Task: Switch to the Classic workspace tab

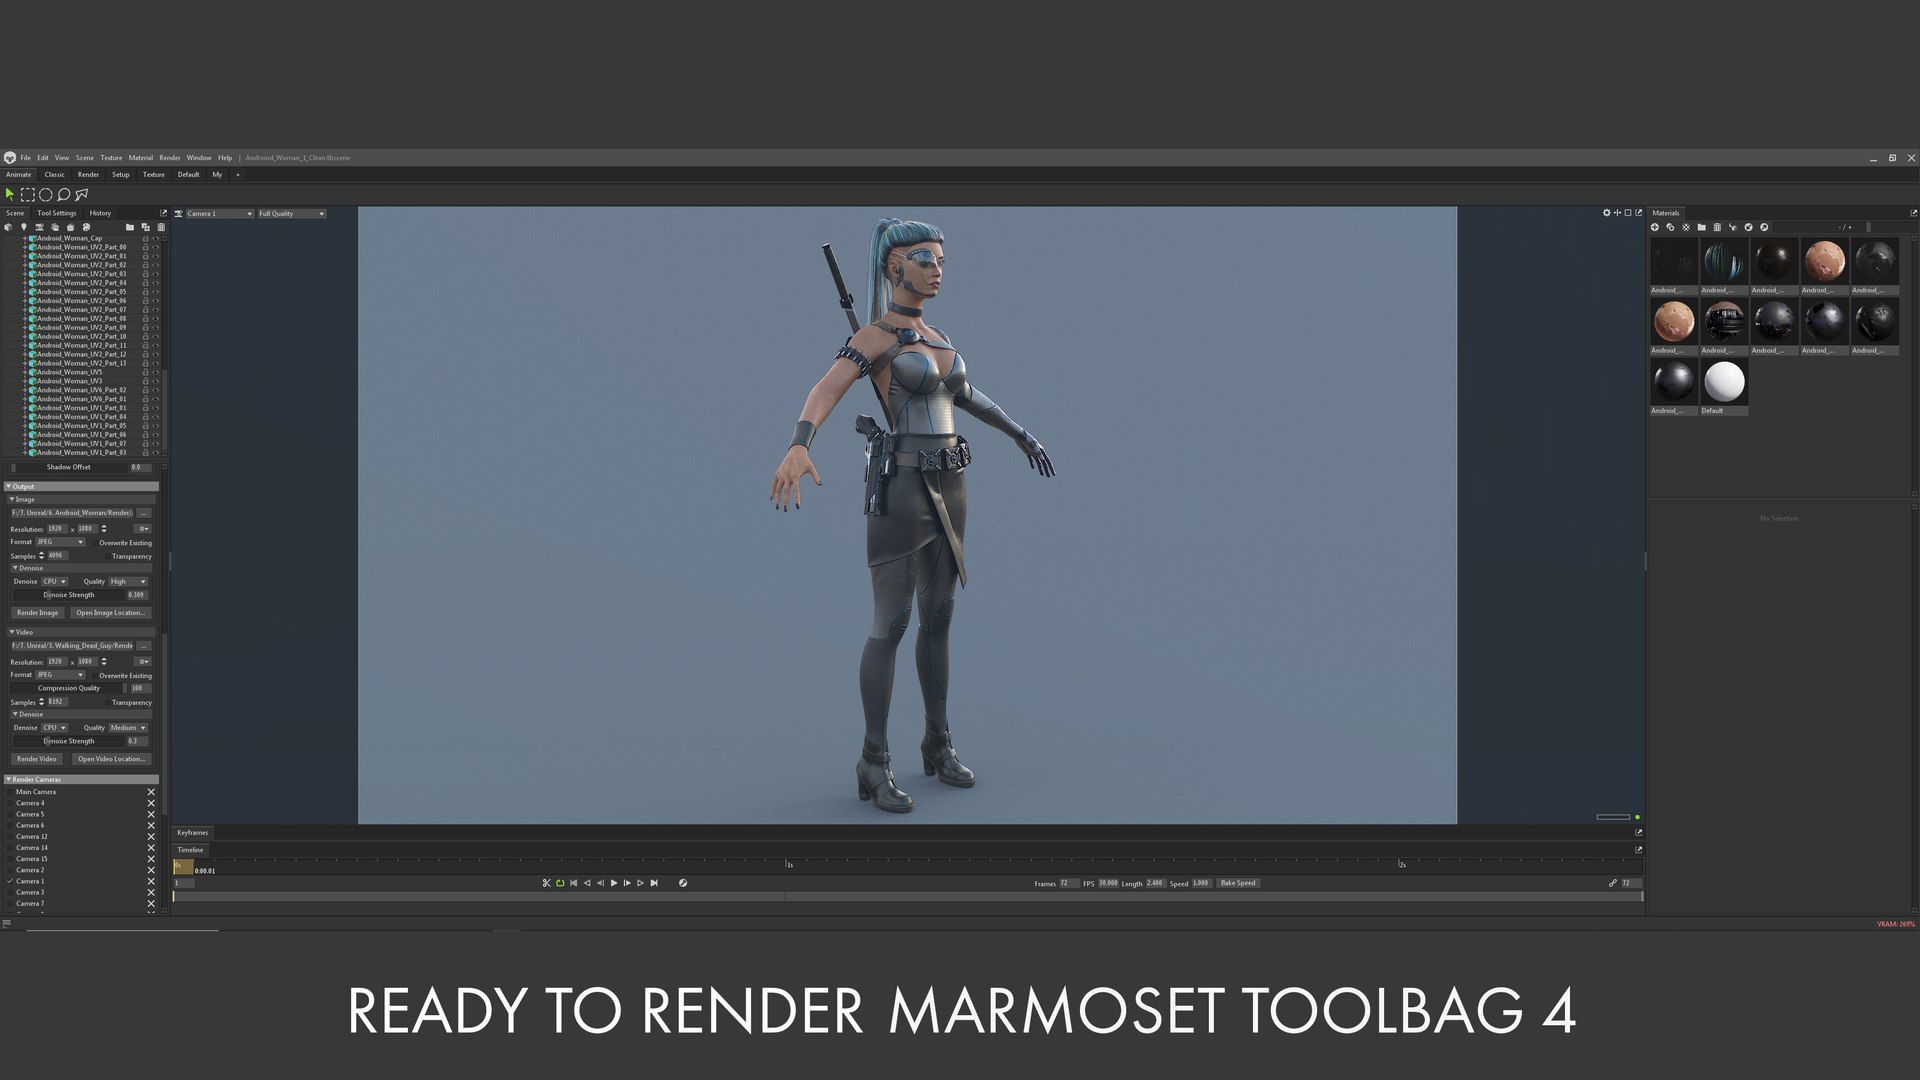Action: pyautogui.click(x=55, y=175)
